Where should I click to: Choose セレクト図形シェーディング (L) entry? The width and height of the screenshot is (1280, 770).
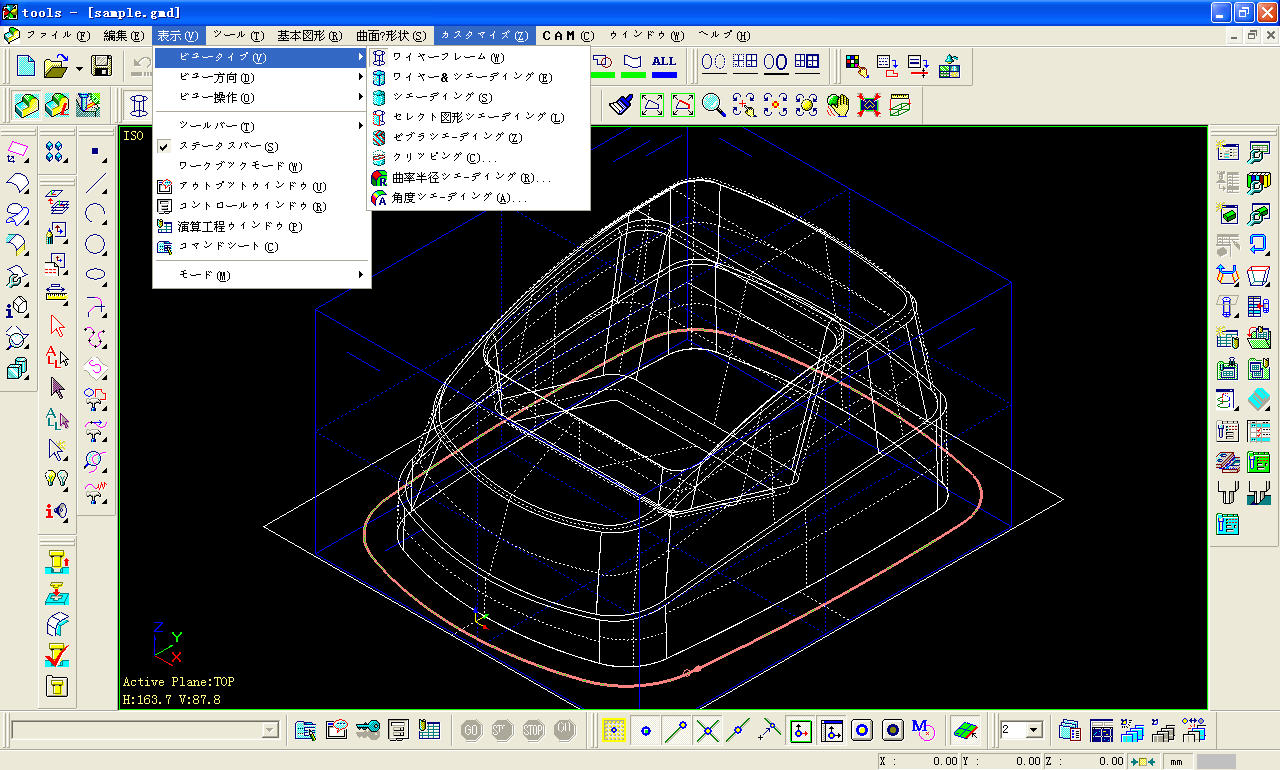(x=479, y=117)
